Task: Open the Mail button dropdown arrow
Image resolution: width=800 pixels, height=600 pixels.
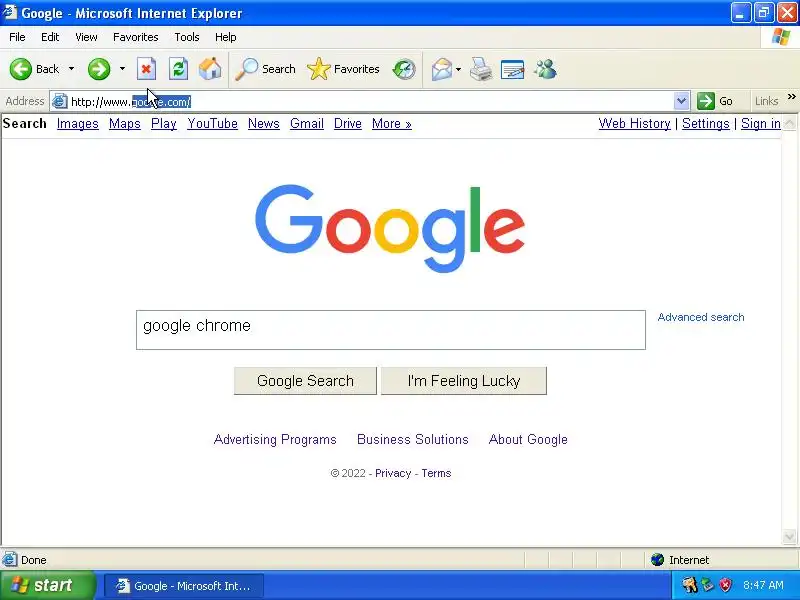Action: tap(458, 69)
